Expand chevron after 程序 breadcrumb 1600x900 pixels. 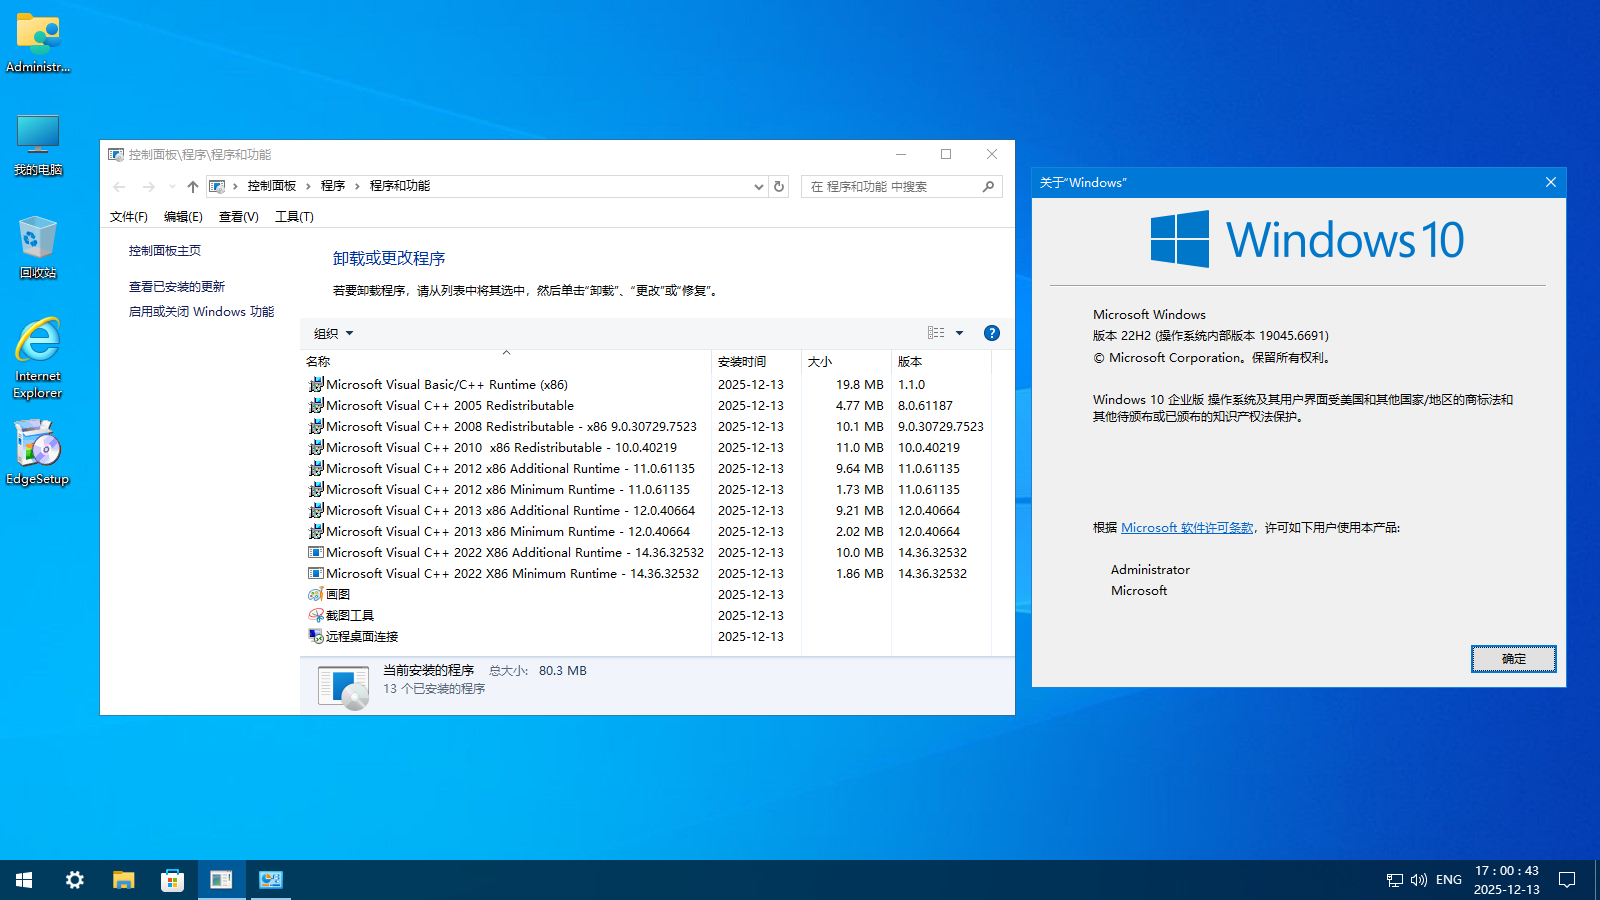coord(357,186)
